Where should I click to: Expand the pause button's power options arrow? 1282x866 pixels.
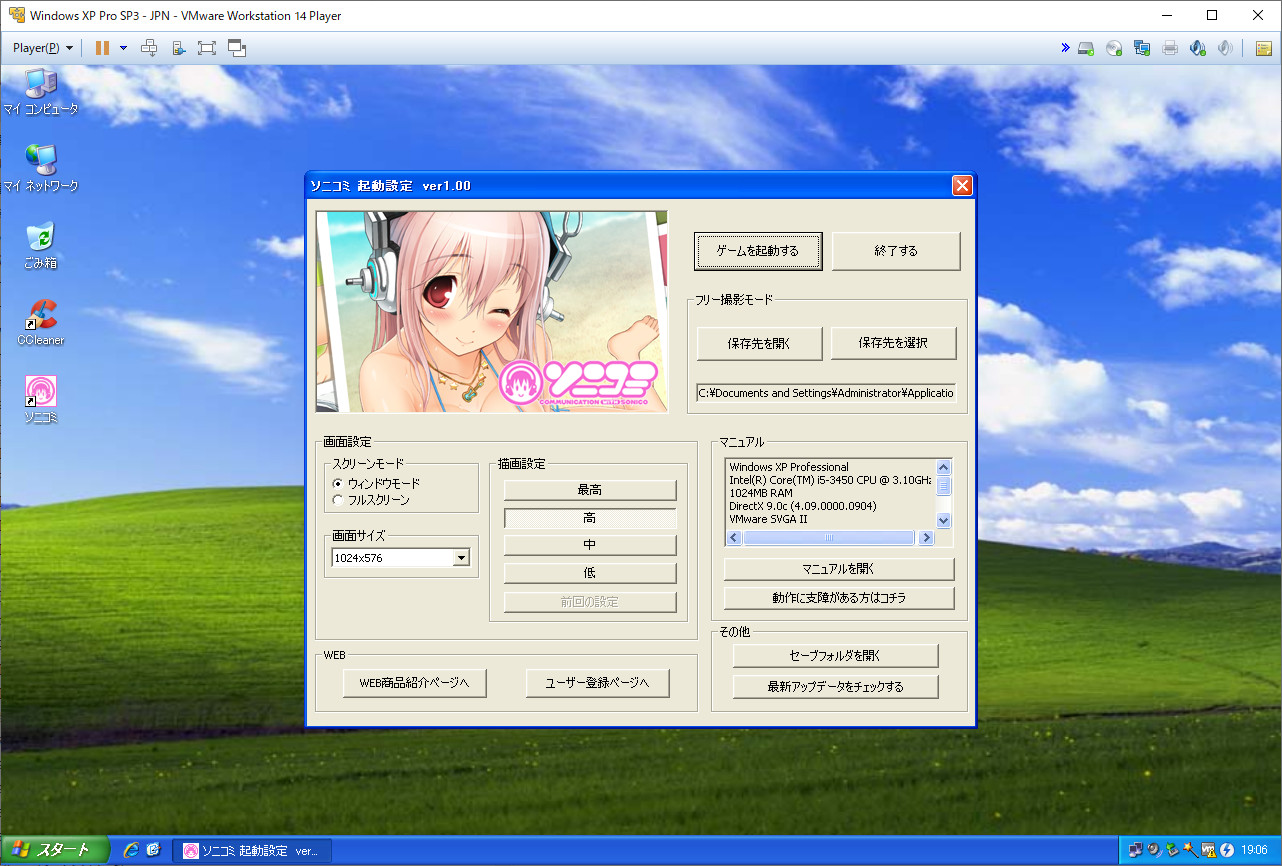(123, 48)
